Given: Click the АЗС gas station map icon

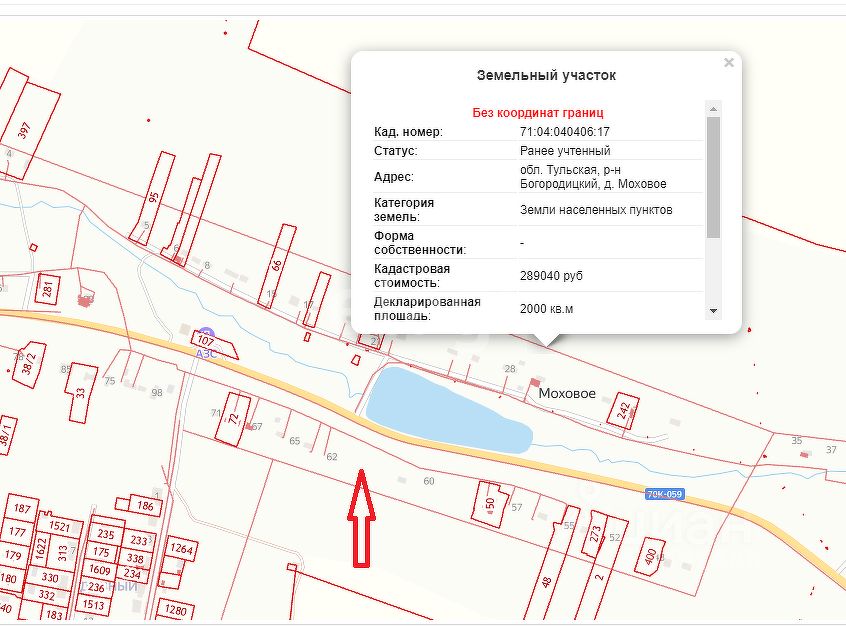Looking at the screenshot, I should point(206,334).
